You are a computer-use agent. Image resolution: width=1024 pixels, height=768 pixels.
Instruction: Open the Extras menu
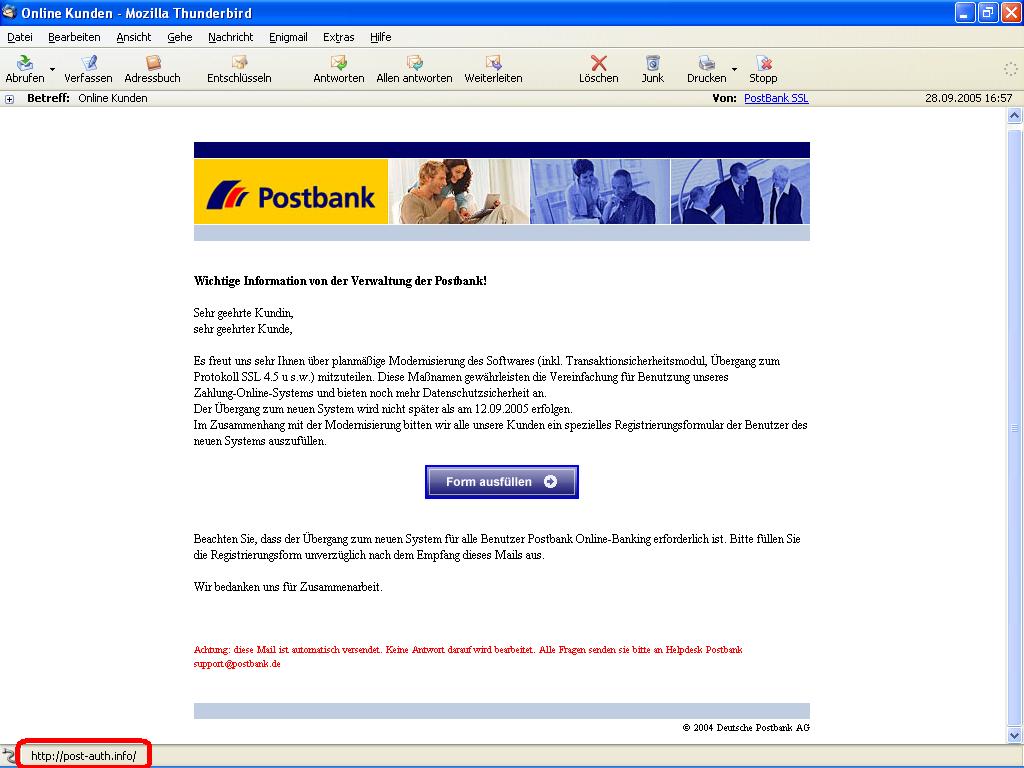coord(338,37)
